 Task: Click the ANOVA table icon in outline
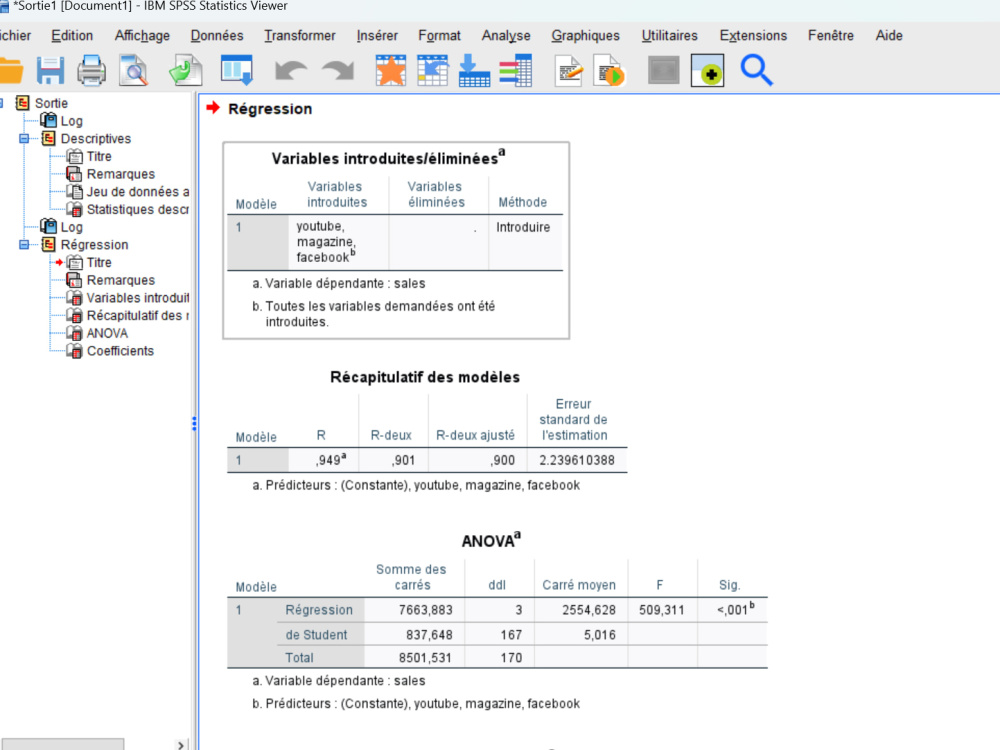(x=75, y=333)
